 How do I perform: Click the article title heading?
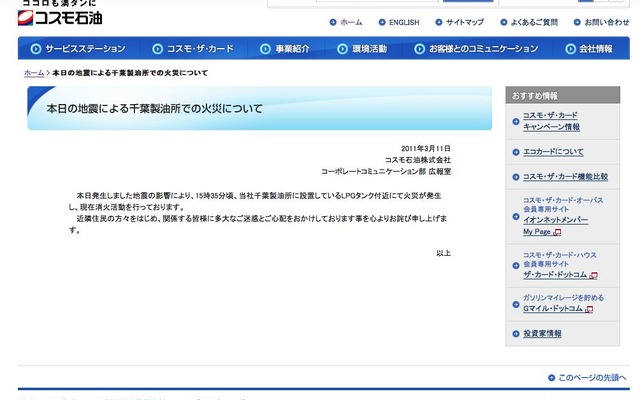pyautogui.click(x=154, y=109)
